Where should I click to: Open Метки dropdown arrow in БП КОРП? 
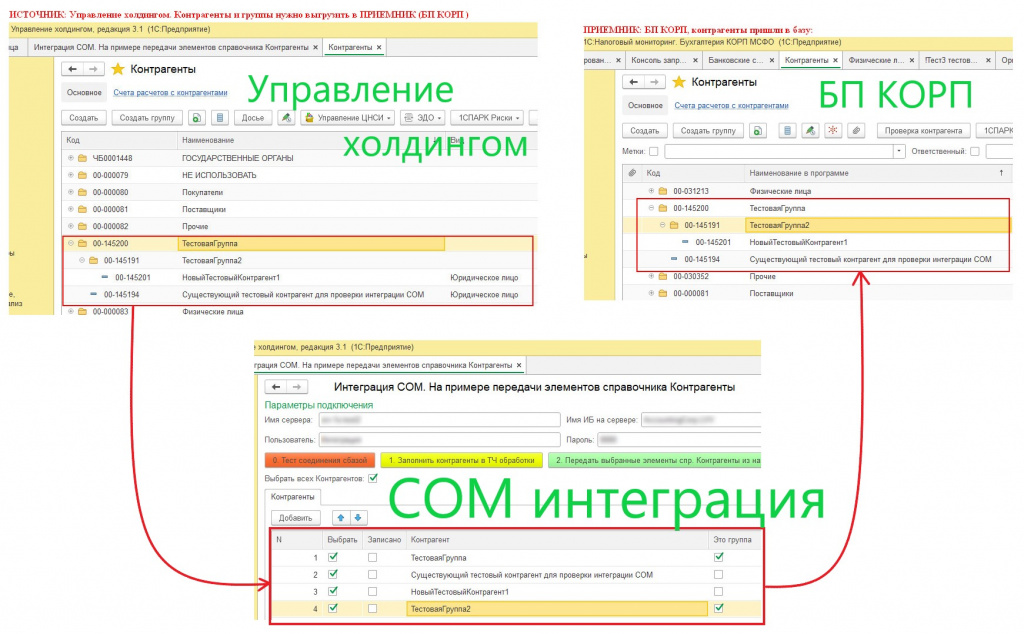point(899,151)
